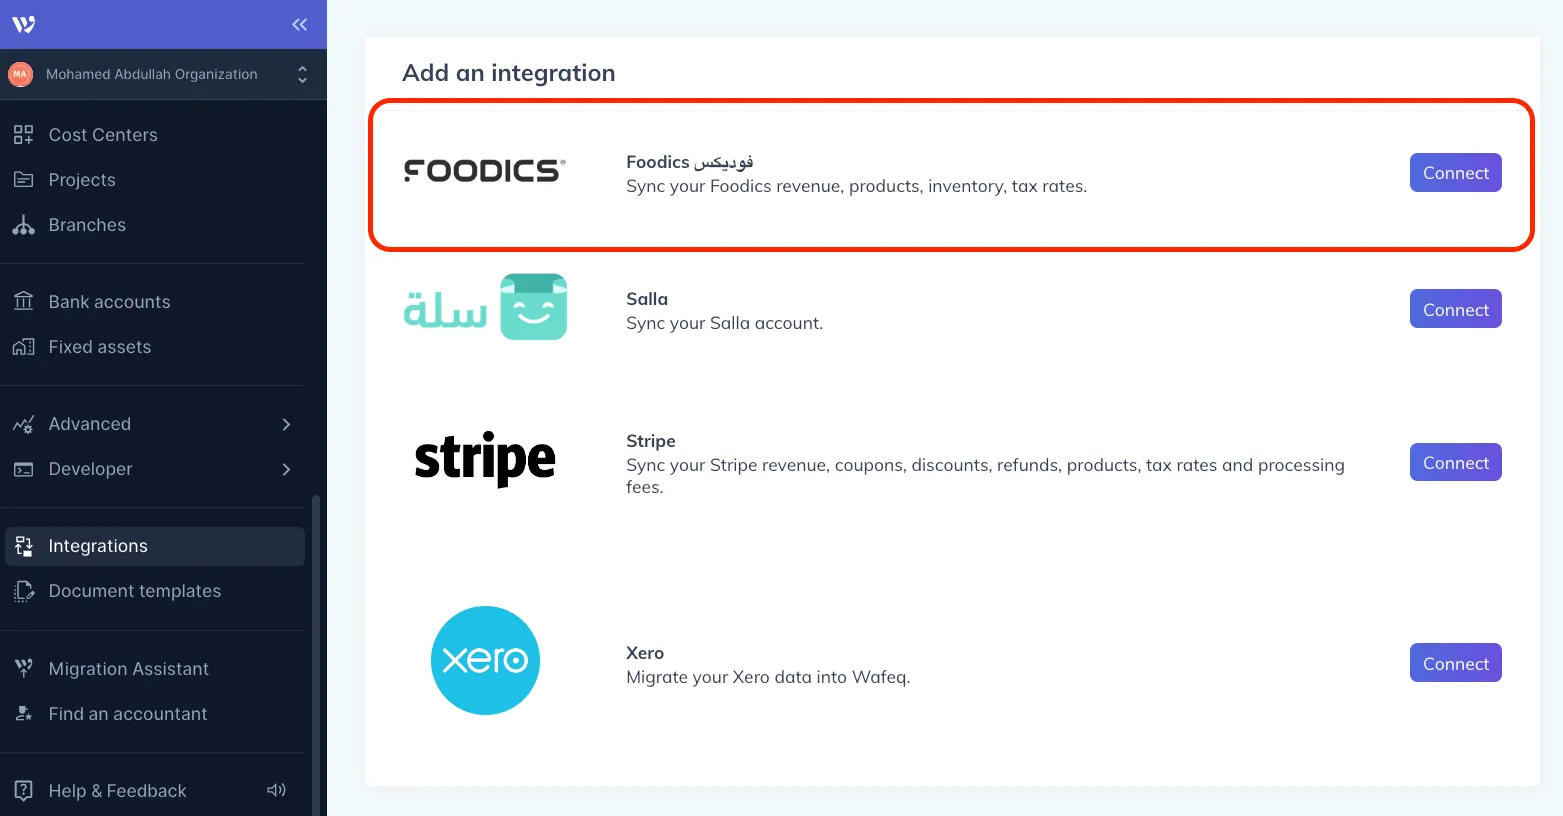Select Document templates in the sidebar

(x=134, y=591)
